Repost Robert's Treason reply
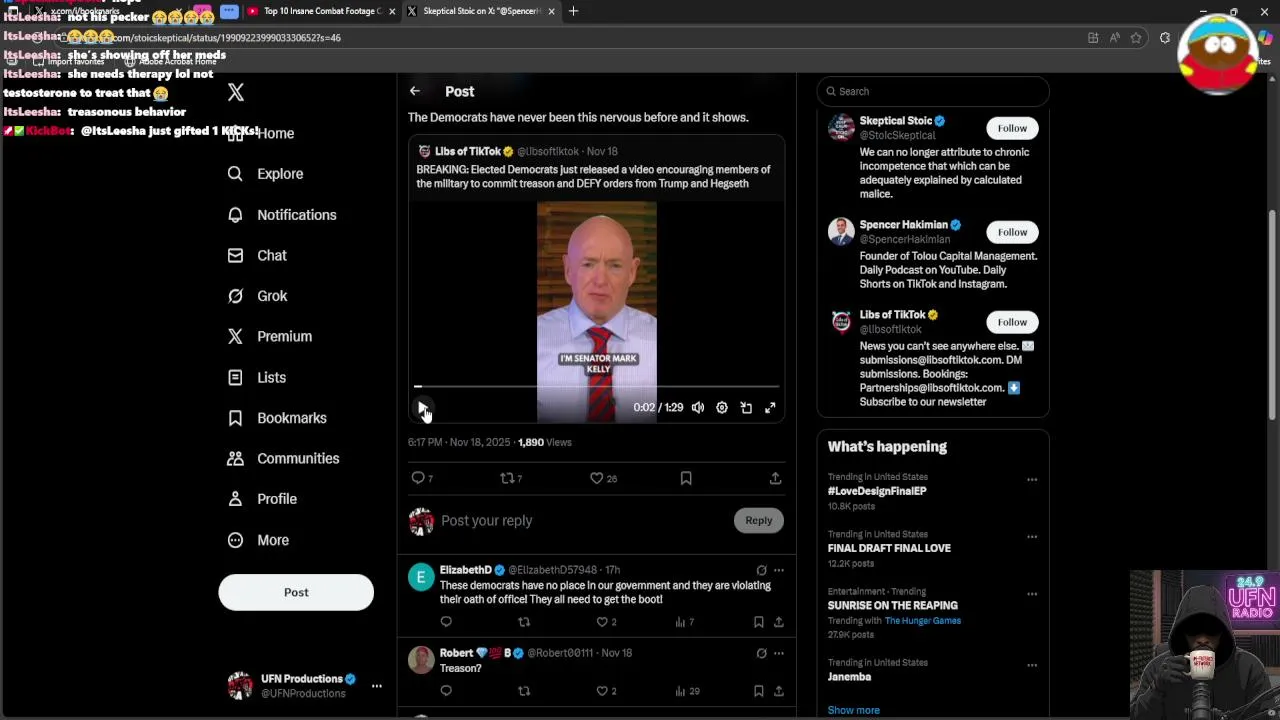This screenshot has width=1280, height=720. point(524,691)
